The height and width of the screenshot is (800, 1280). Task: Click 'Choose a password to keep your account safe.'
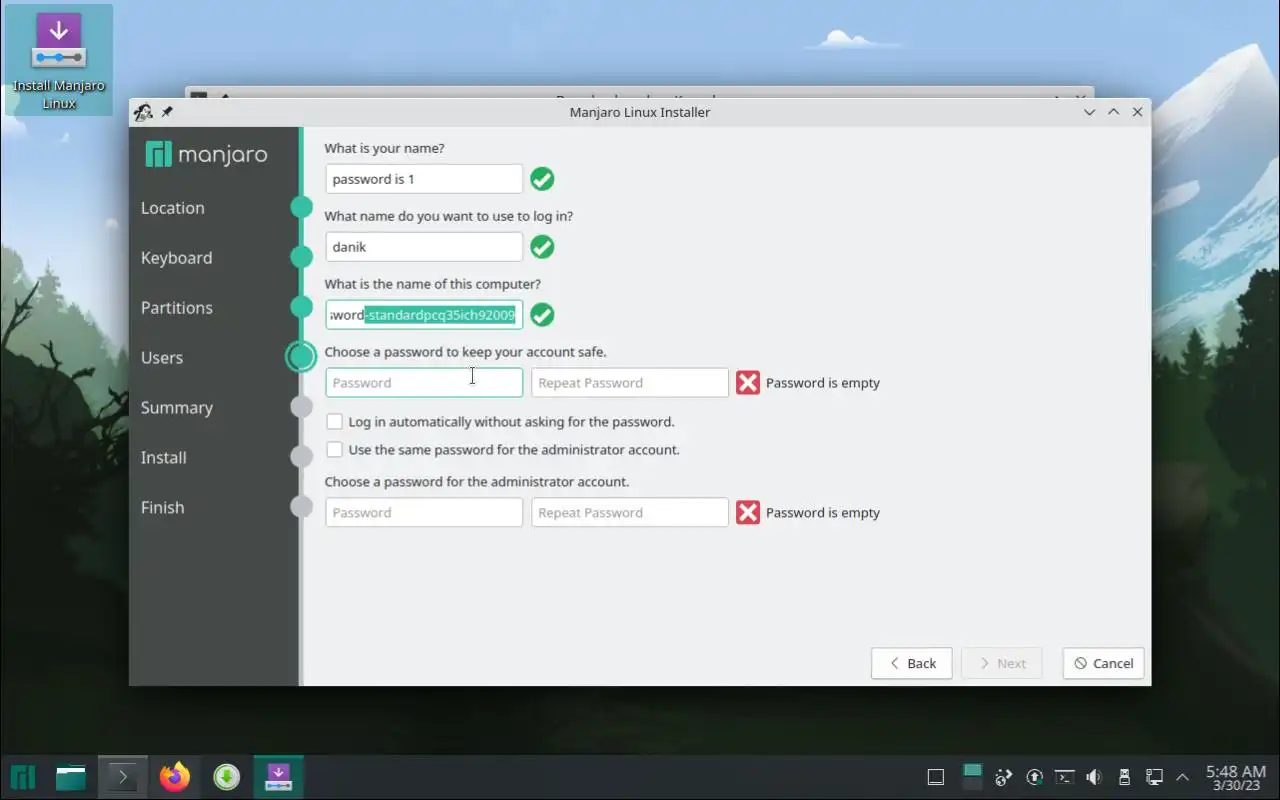click(465, 352)
